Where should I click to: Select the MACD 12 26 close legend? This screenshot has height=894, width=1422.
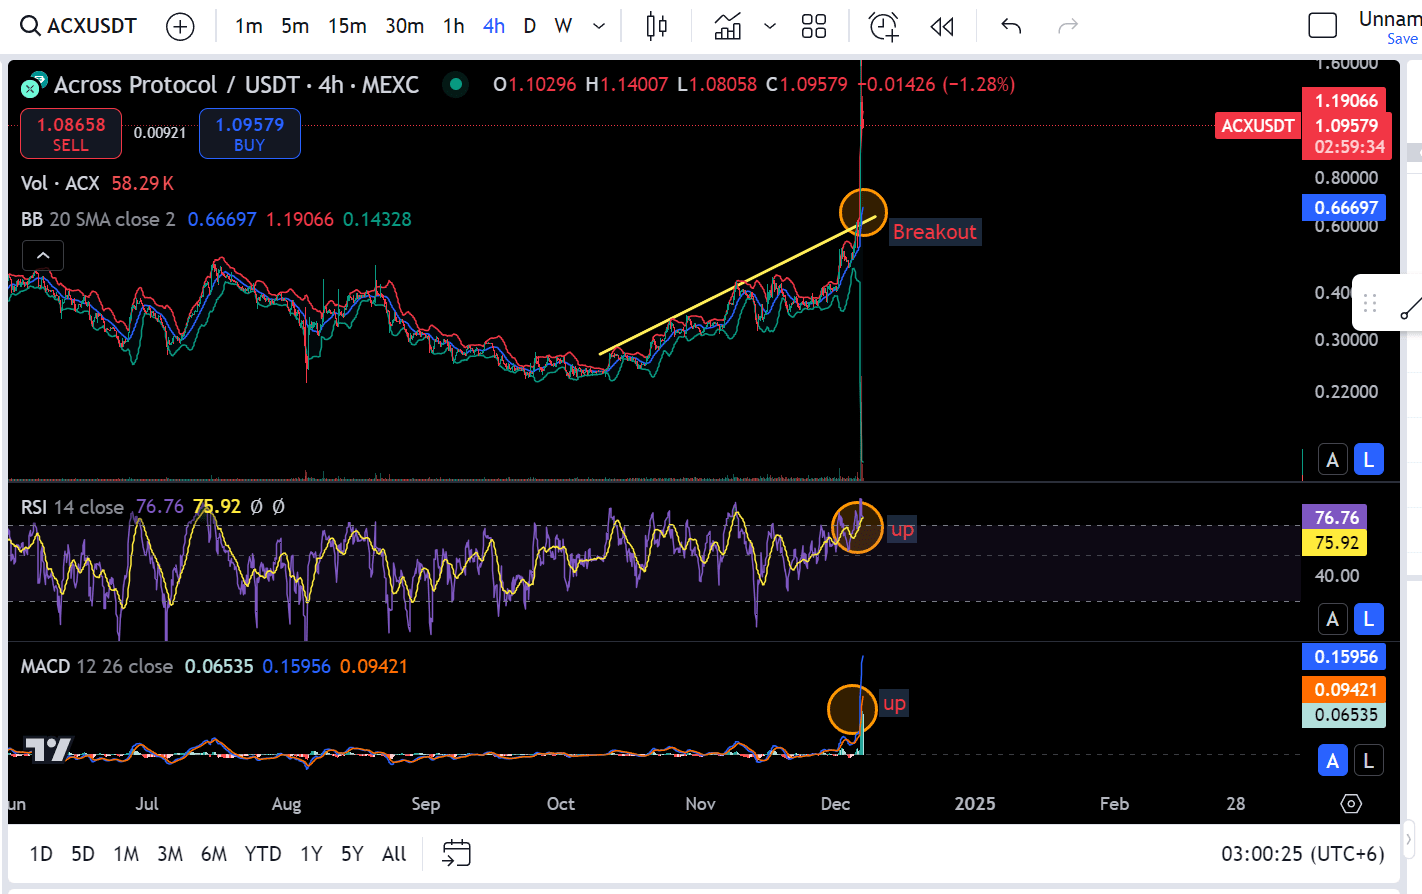(x=97, y=666)
